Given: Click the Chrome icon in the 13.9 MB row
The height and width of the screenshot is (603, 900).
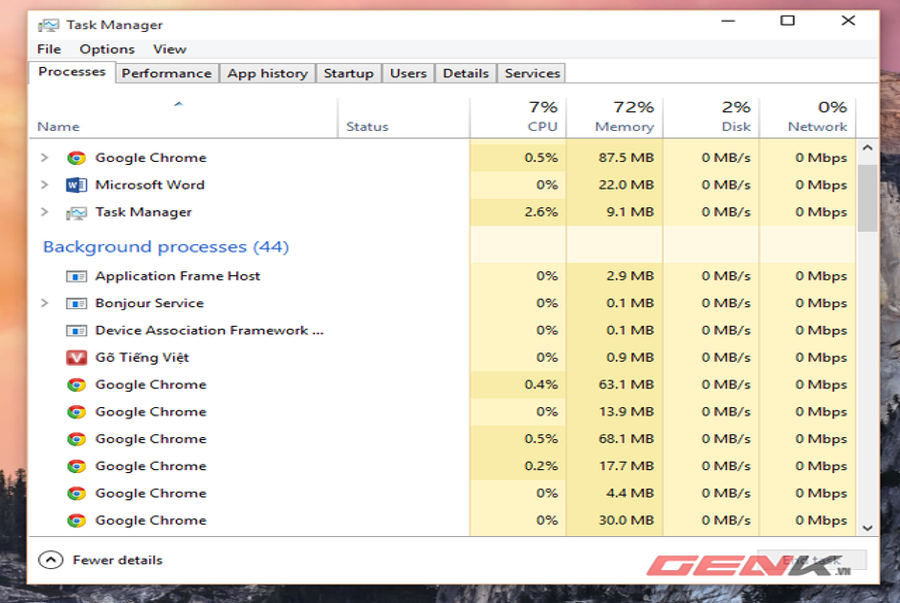Looking at the screenshot, I should (76, 412).
